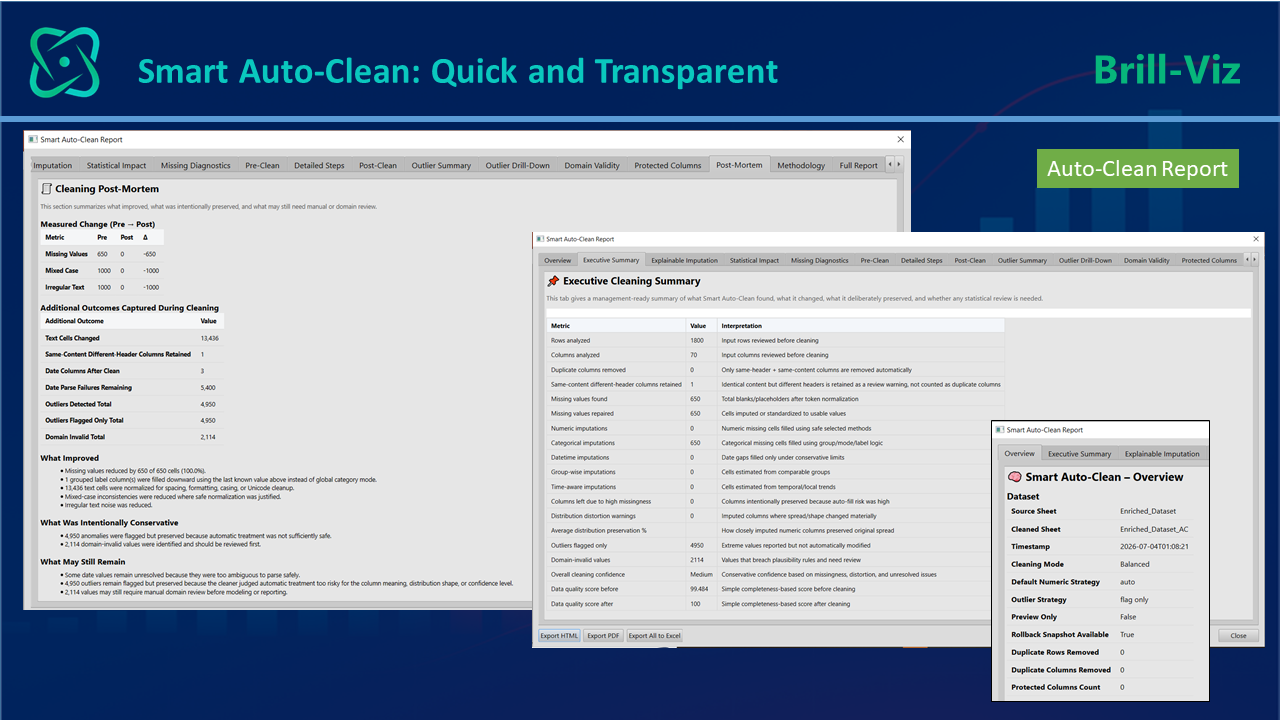Click the pushpin icon beside Executive Cleaning Summary

point(553,281)
